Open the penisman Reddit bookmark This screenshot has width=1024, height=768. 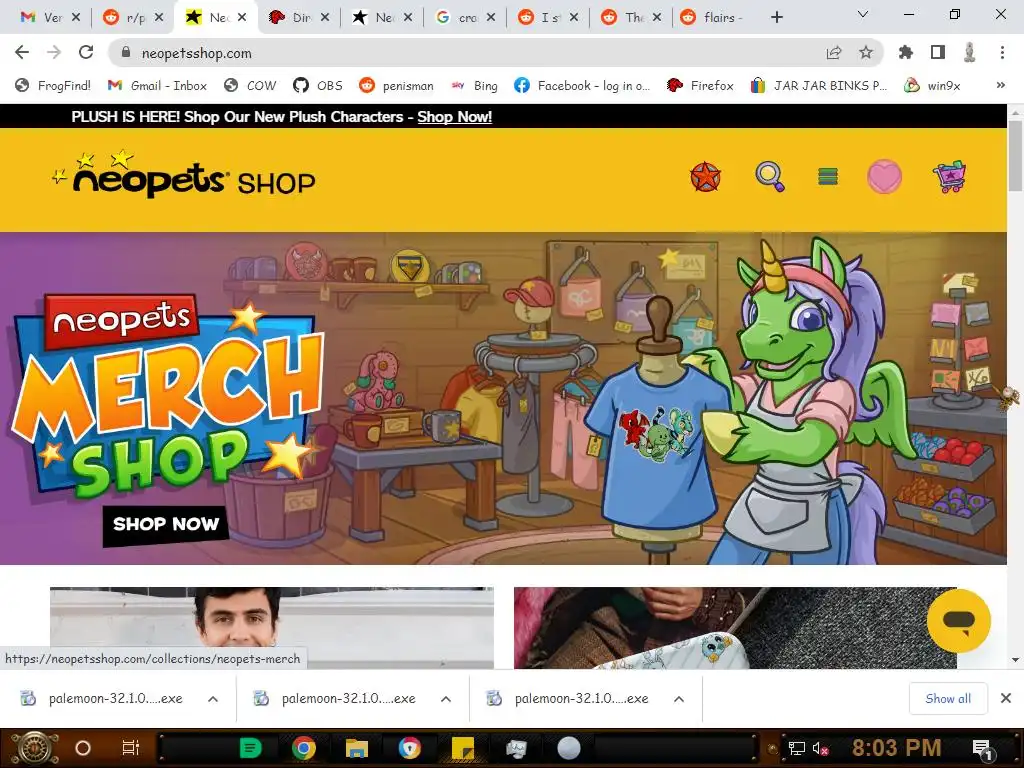pyautogui.click(x=396, y=86)
